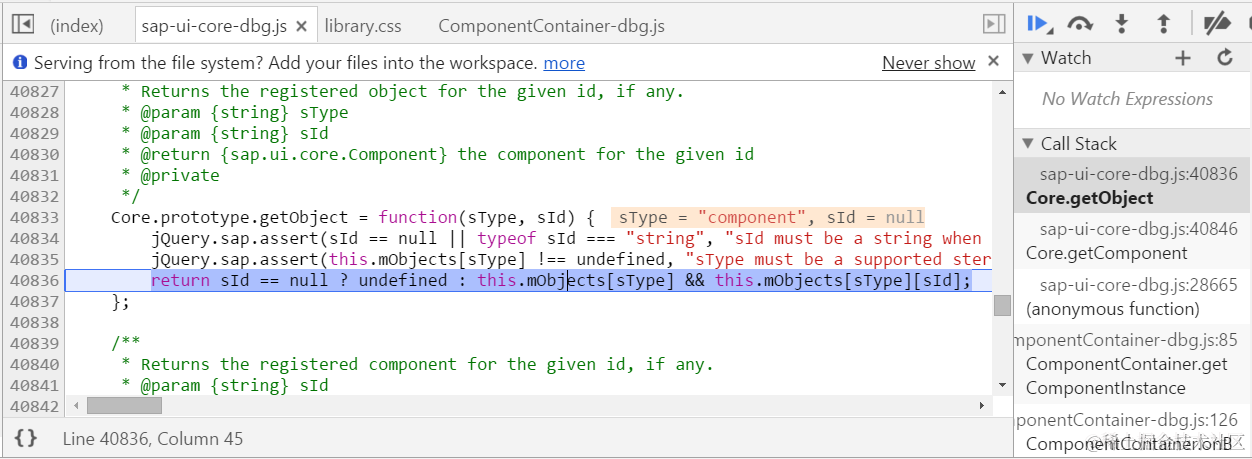Click the left arrow of horizontal scrollbar
Viewport: 1252px width, 459px height.
[76, 405]
